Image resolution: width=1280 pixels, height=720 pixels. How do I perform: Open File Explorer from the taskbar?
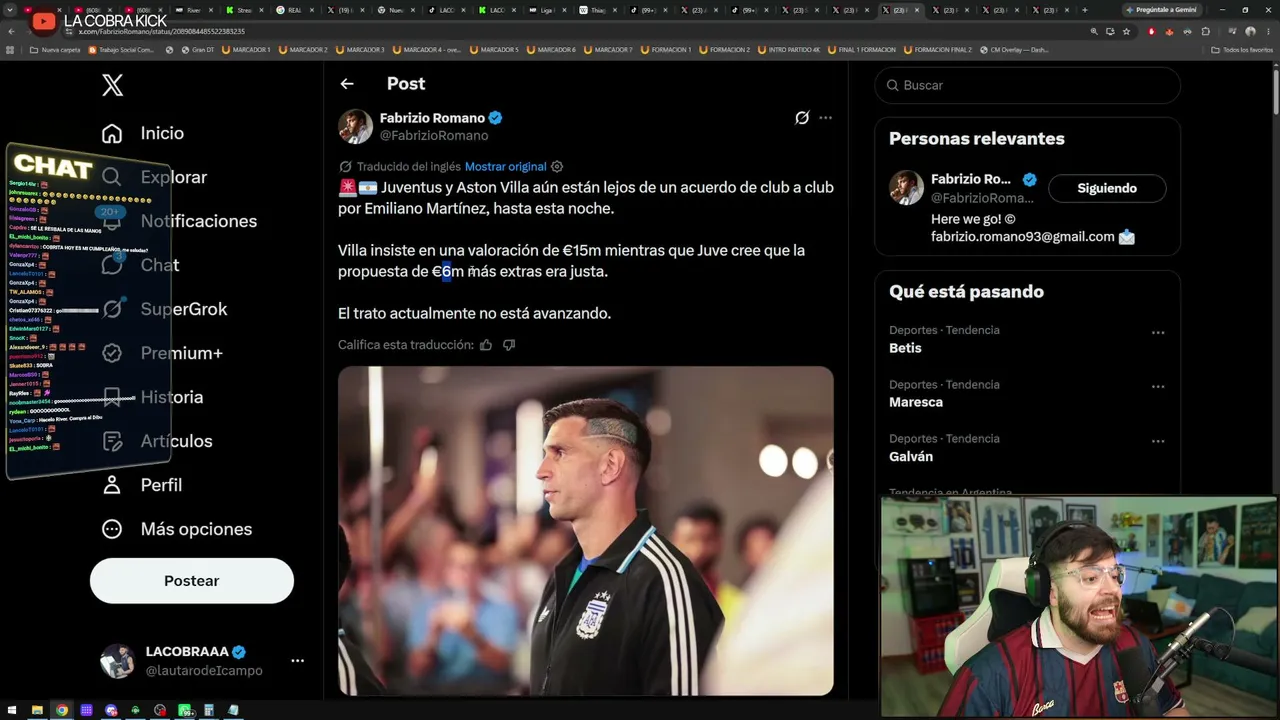click(37, 710)
